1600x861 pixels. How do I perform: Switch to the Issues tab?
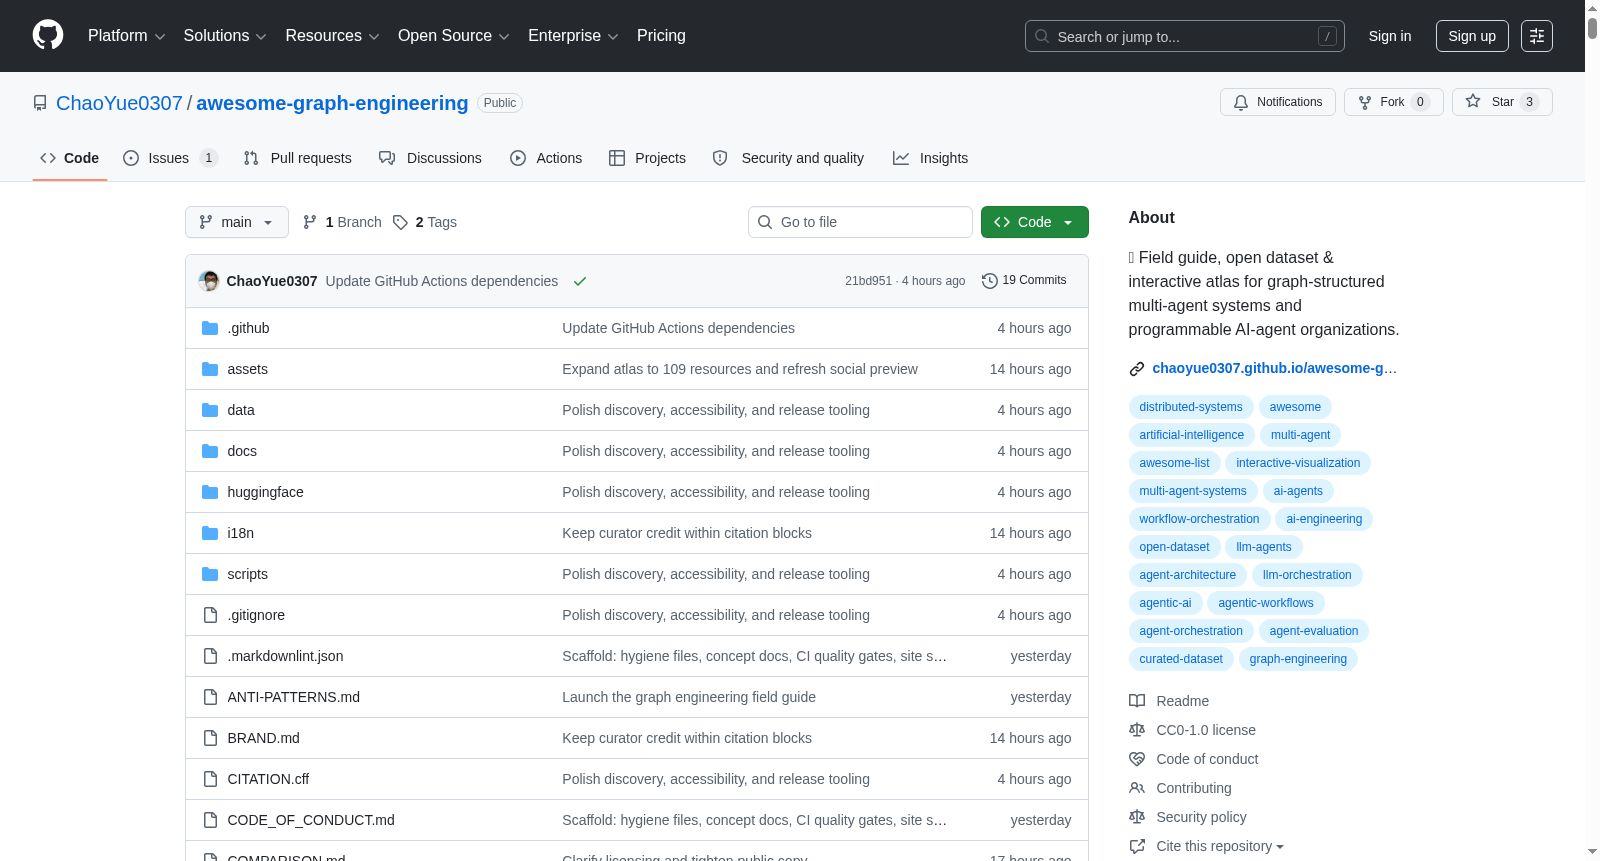pos(170,158)
